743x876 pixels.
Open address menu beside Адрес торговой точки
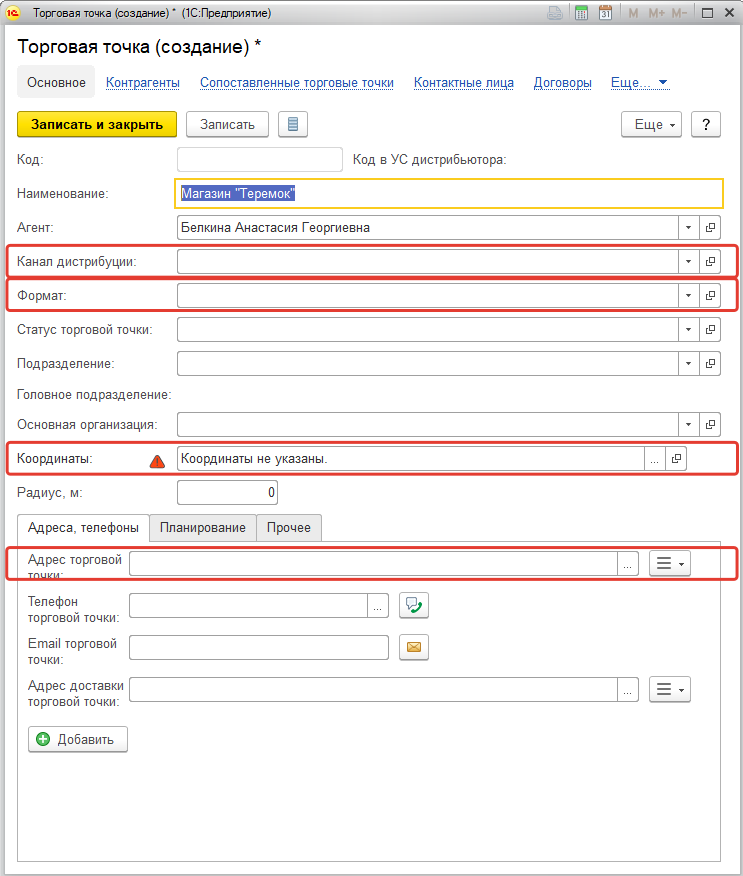tap(670, 563)
